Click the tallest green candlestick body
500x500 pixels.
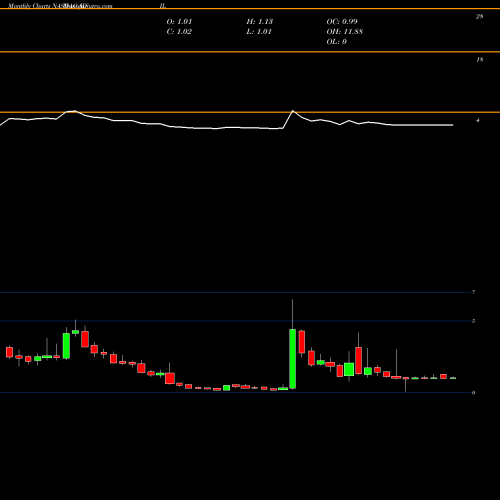click(x=292, y=359)
